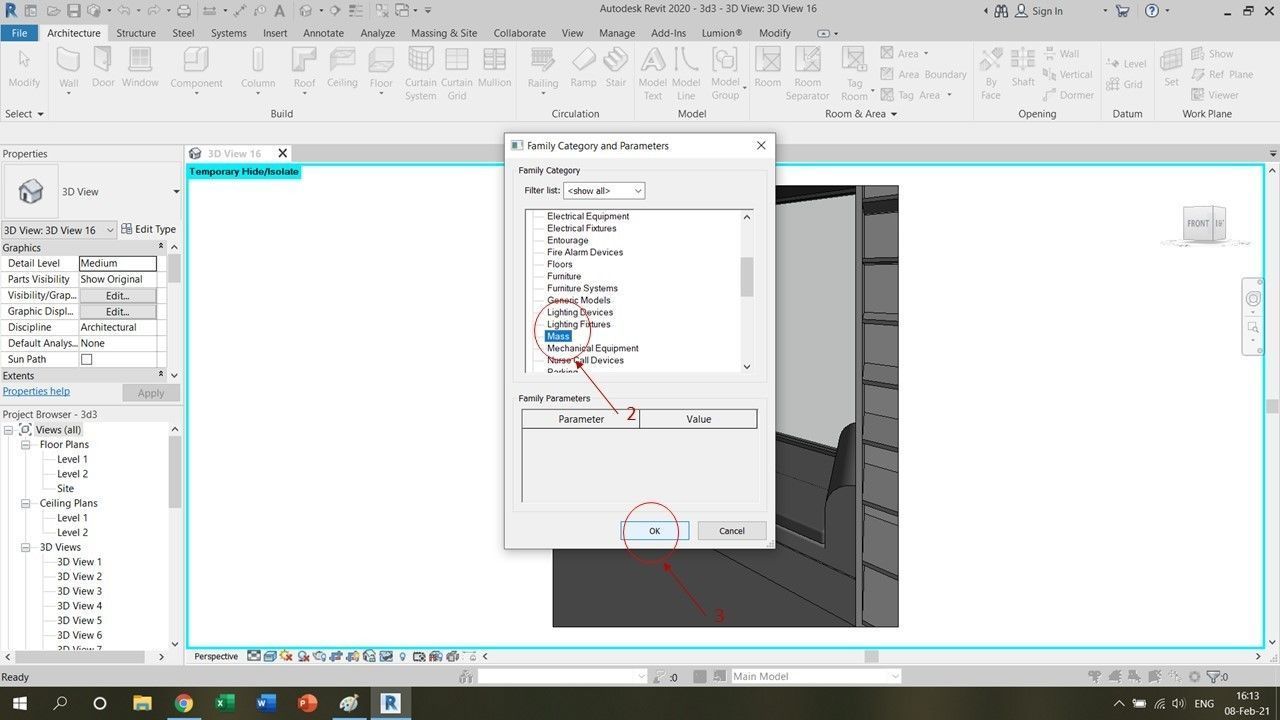Confirm the dialog with OK
The image size is (1280, 720).
[x=654, y=531]
